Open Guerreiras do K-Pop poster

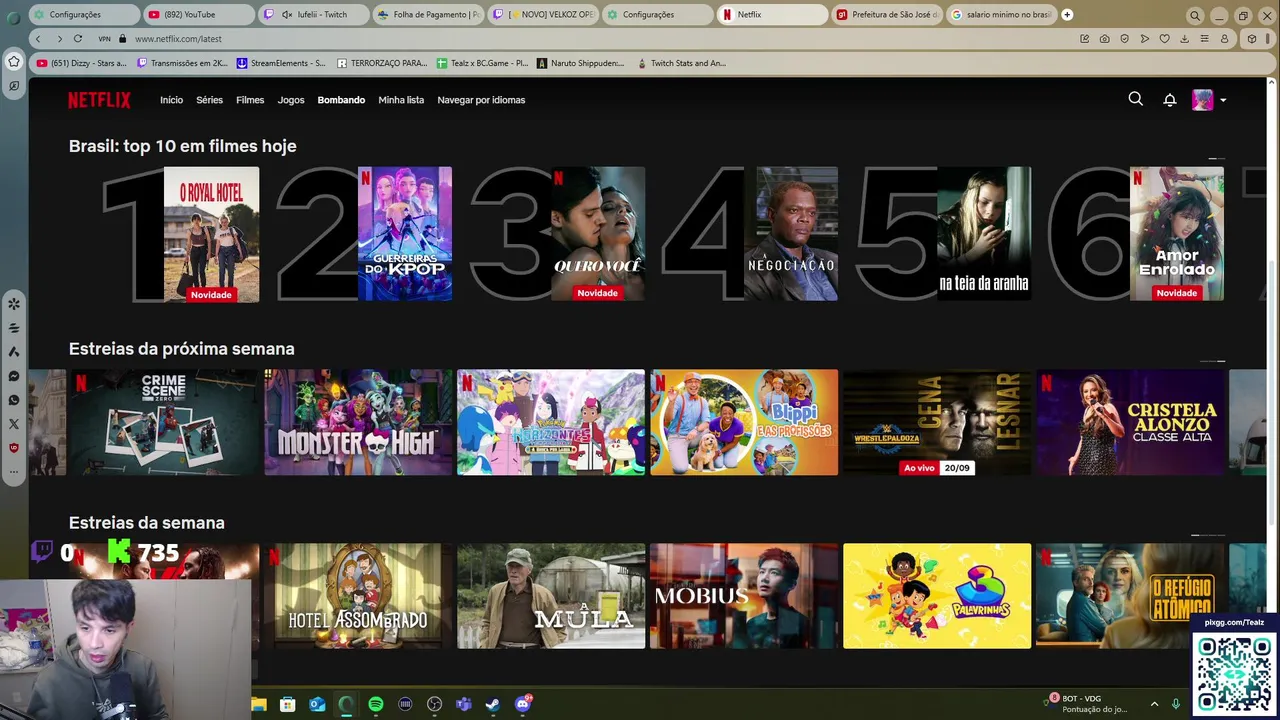click(405, 234)
